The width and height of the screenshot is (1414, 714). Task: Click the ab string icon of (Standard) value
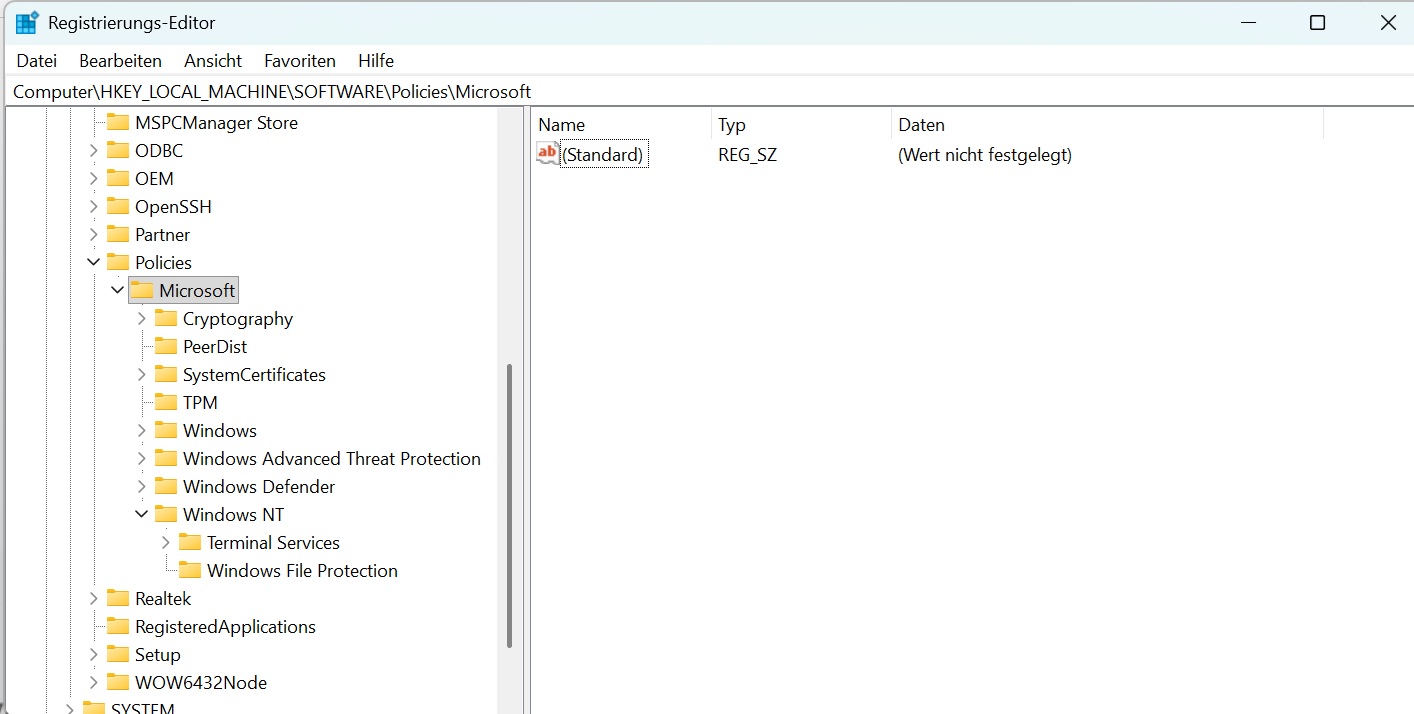[548, 154]
